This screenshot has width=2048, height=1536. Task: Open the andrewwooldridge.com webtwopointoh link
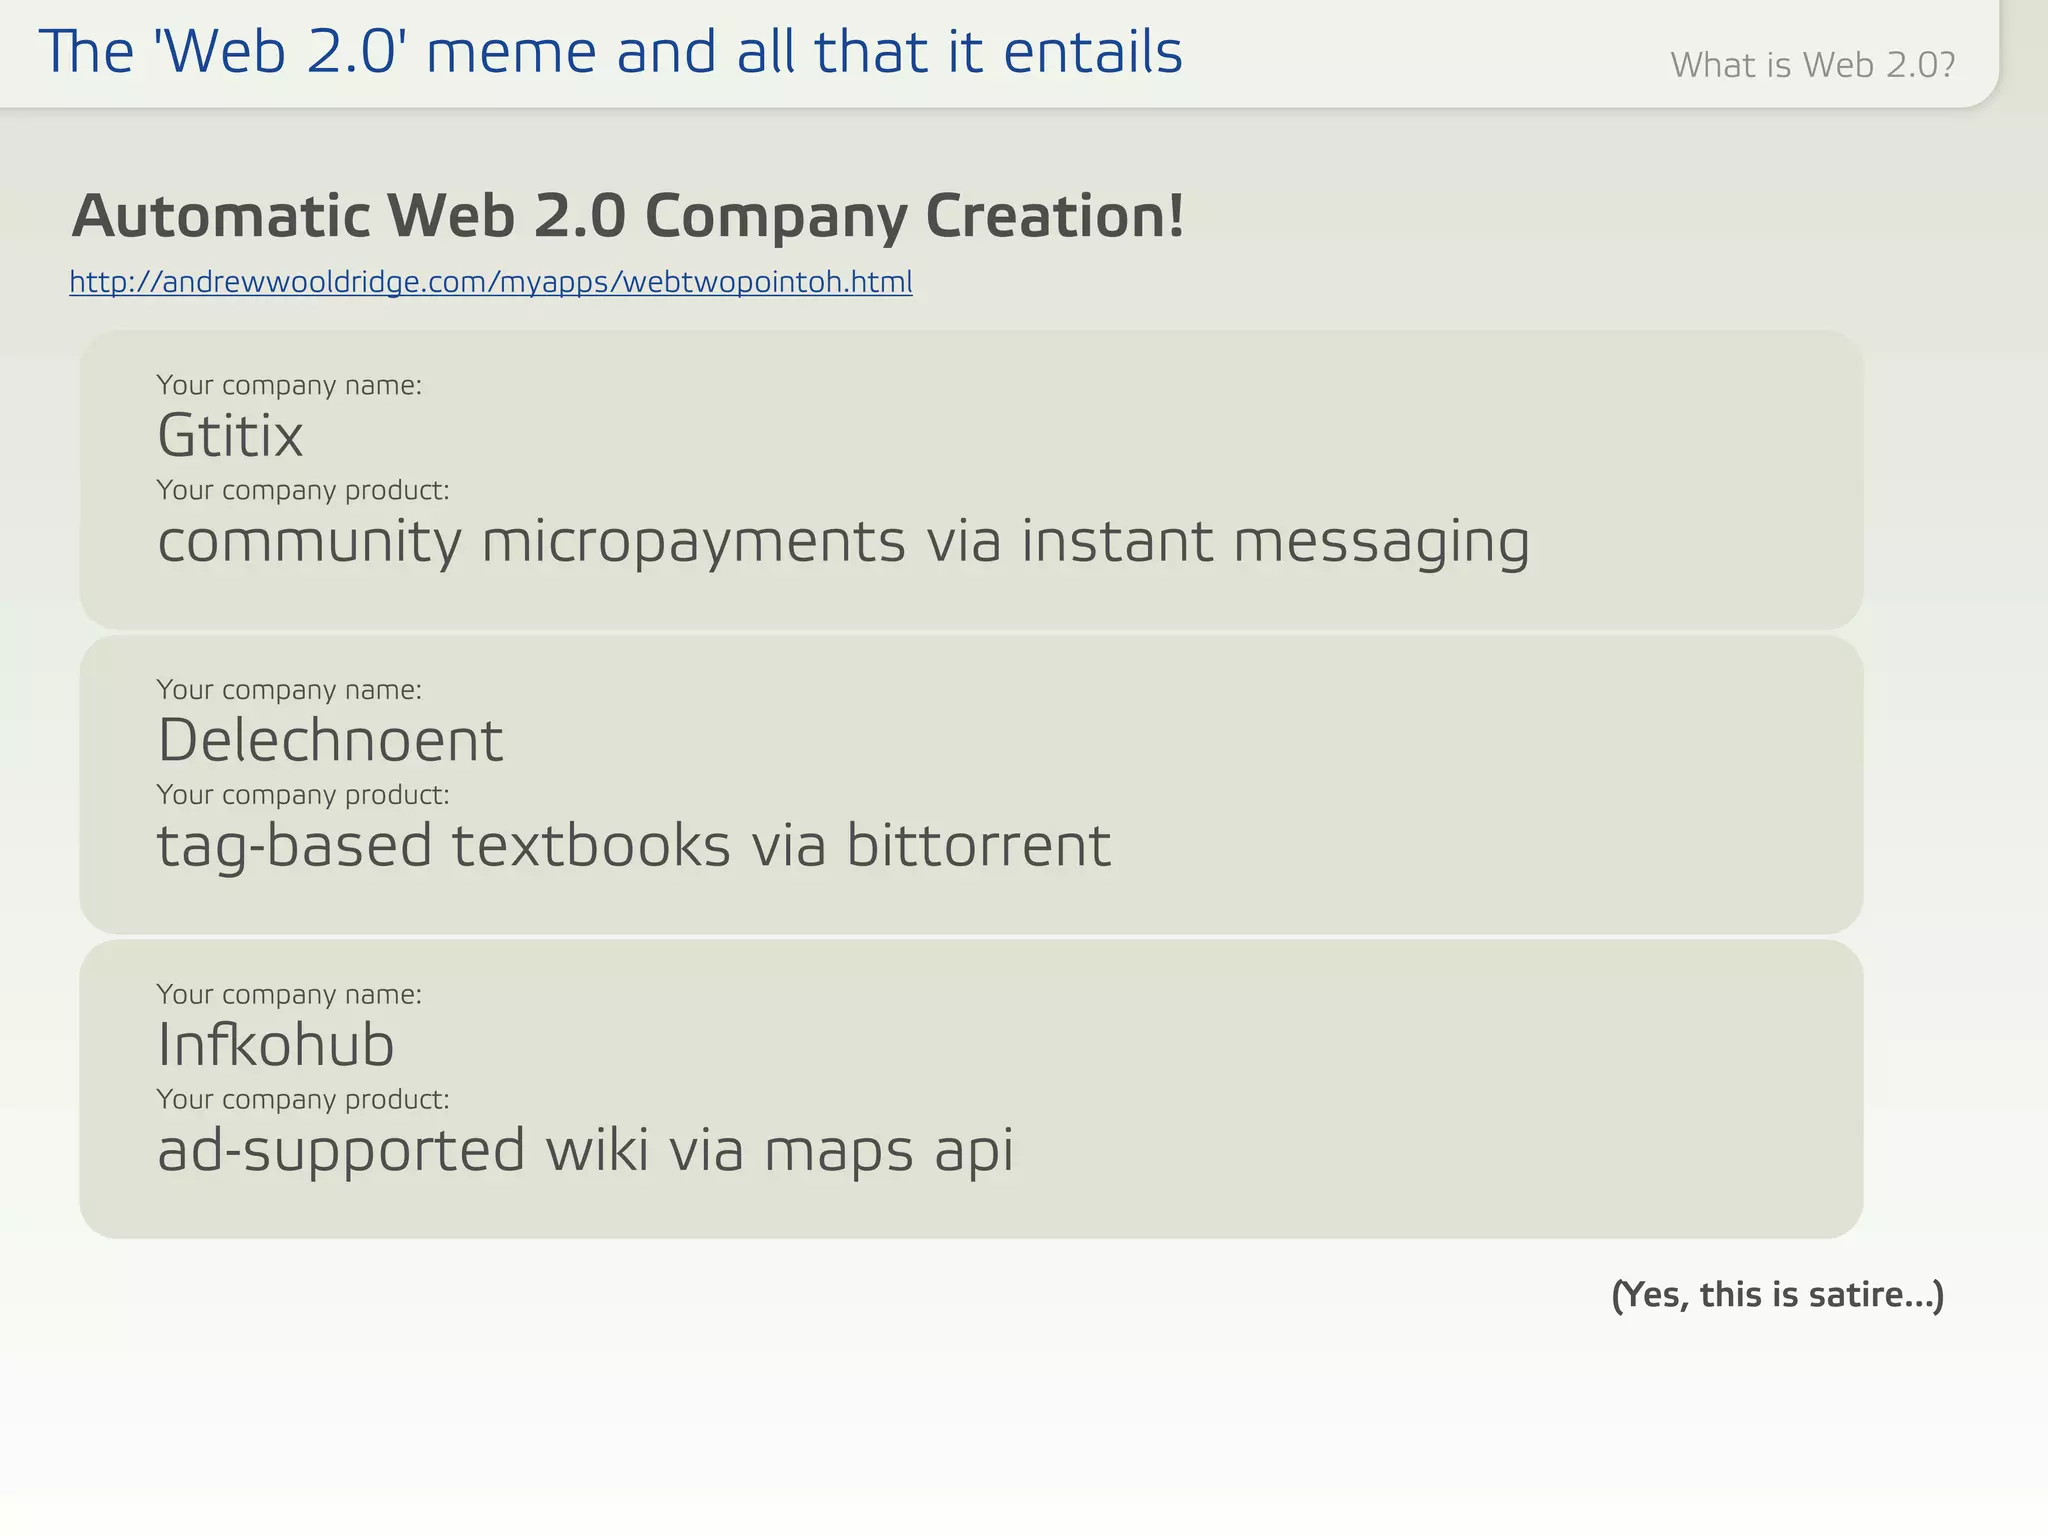pos(491,282)
